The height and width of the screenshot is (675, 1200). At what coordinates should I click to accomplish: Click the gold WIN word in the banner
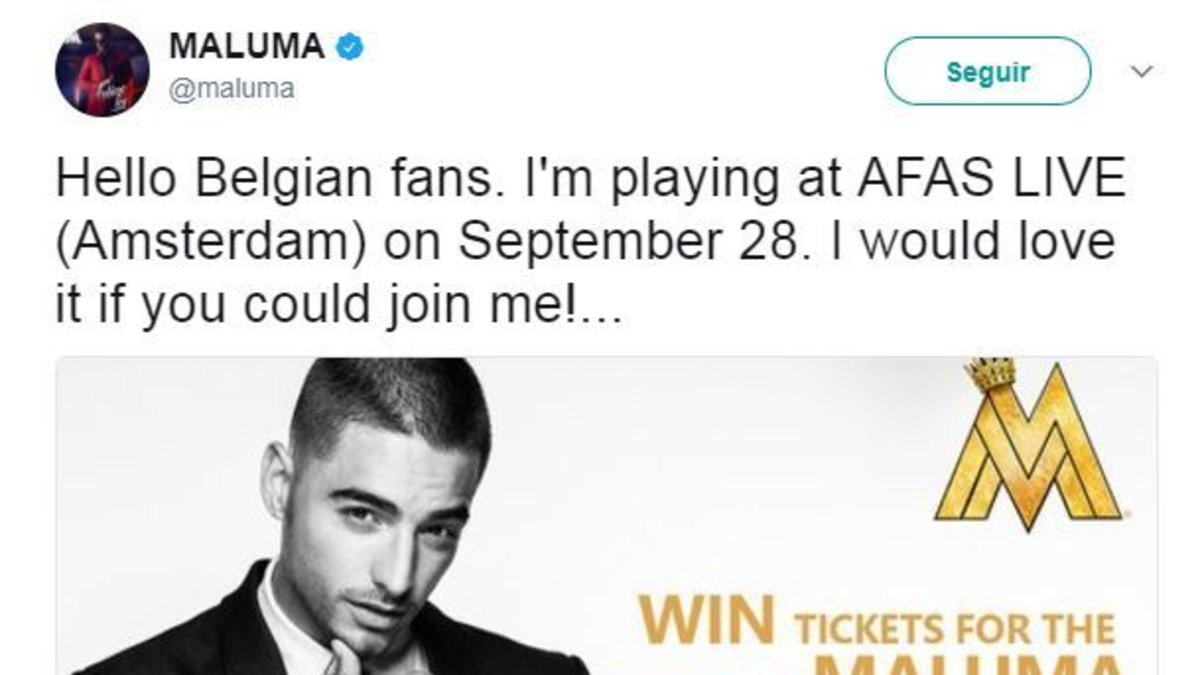point(707,623)
